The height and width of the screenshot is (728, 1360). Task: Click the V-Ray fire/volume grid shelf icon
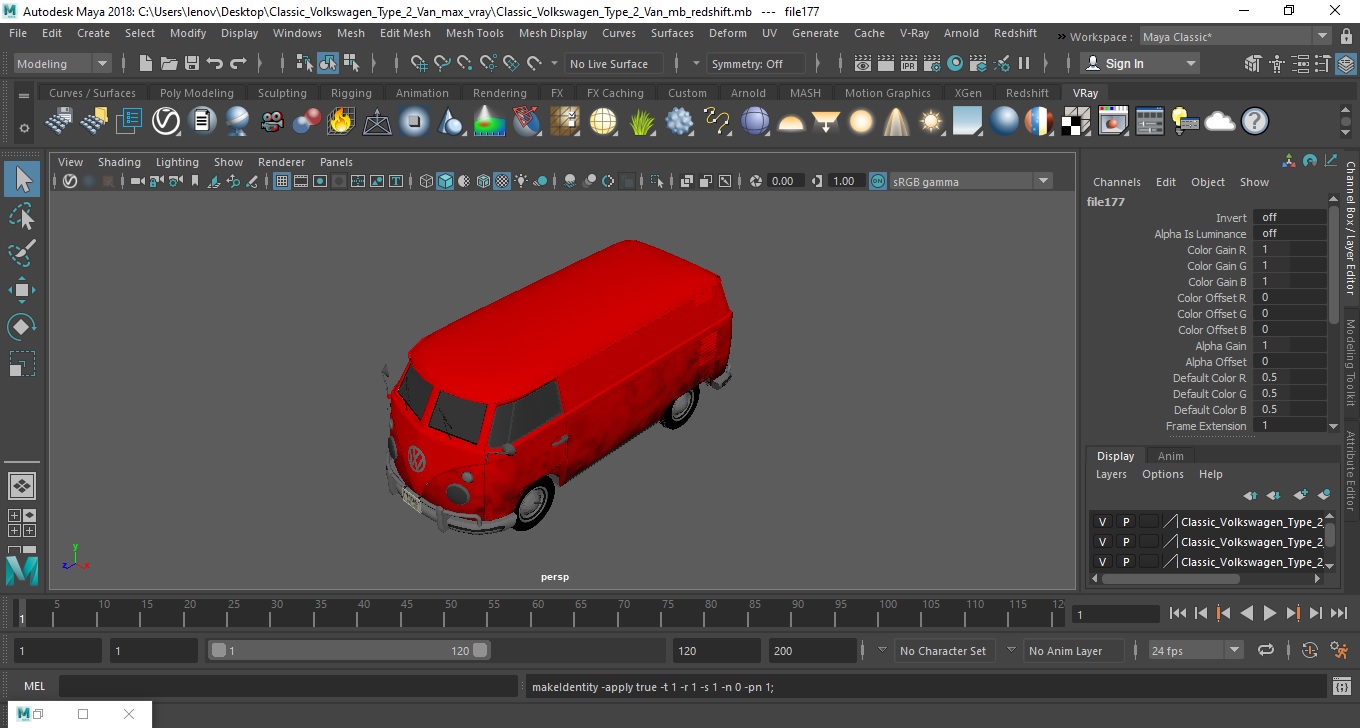coord(340,122)
